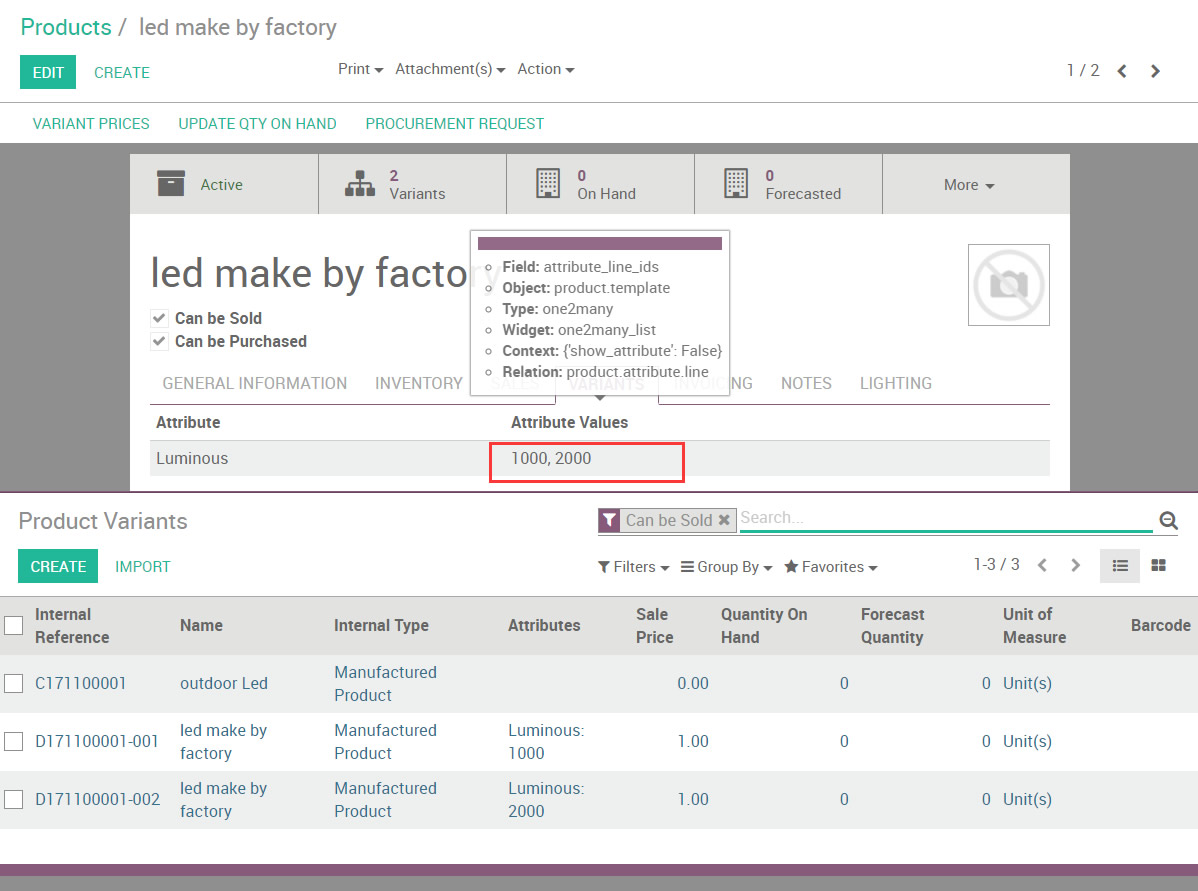Select the list view icon

pyautogui.click(x=1120, y=566)
